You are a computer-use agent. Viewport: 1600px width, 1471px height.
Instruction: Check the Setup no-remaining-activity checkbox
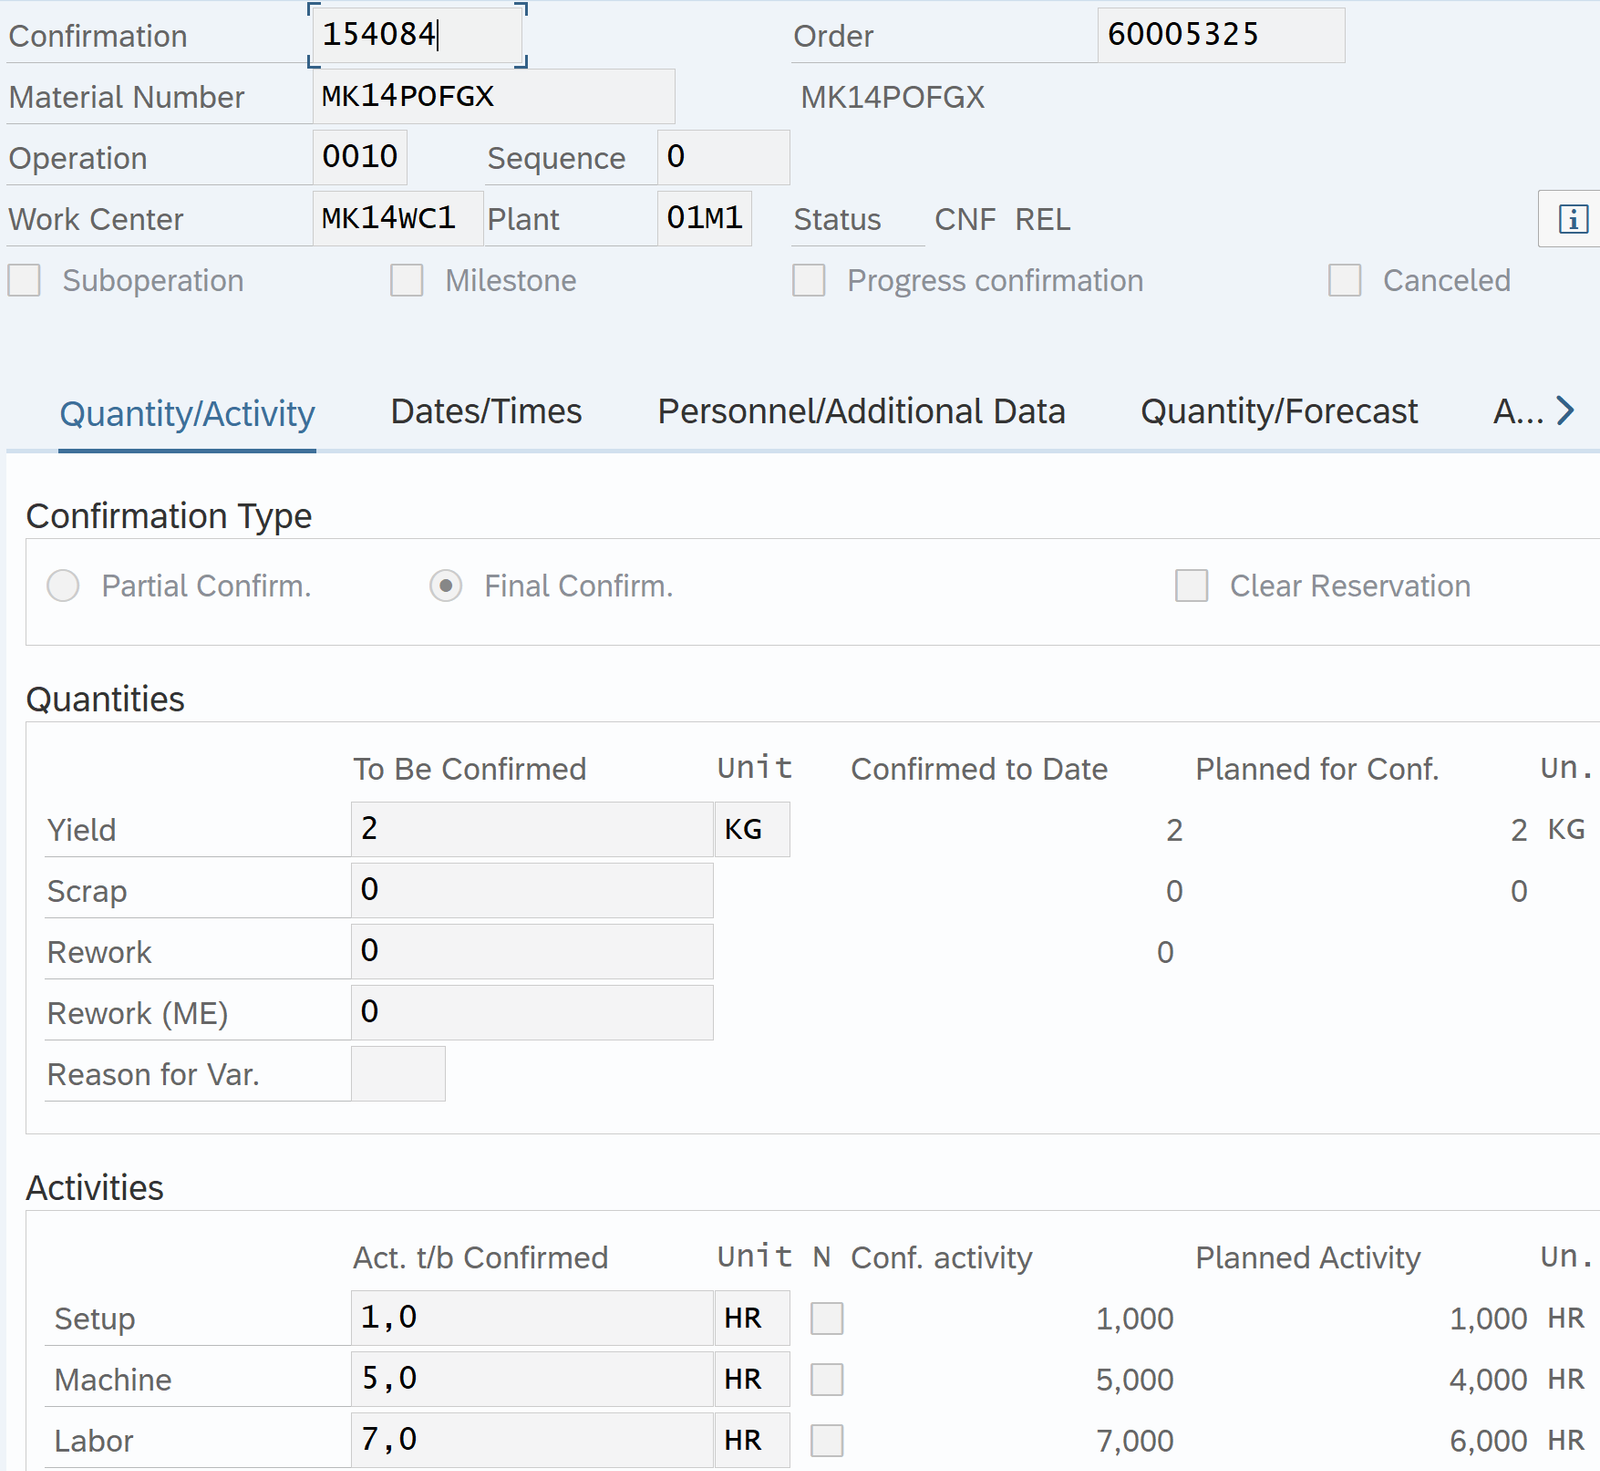pyautogui.click(x=827, y=1319)
